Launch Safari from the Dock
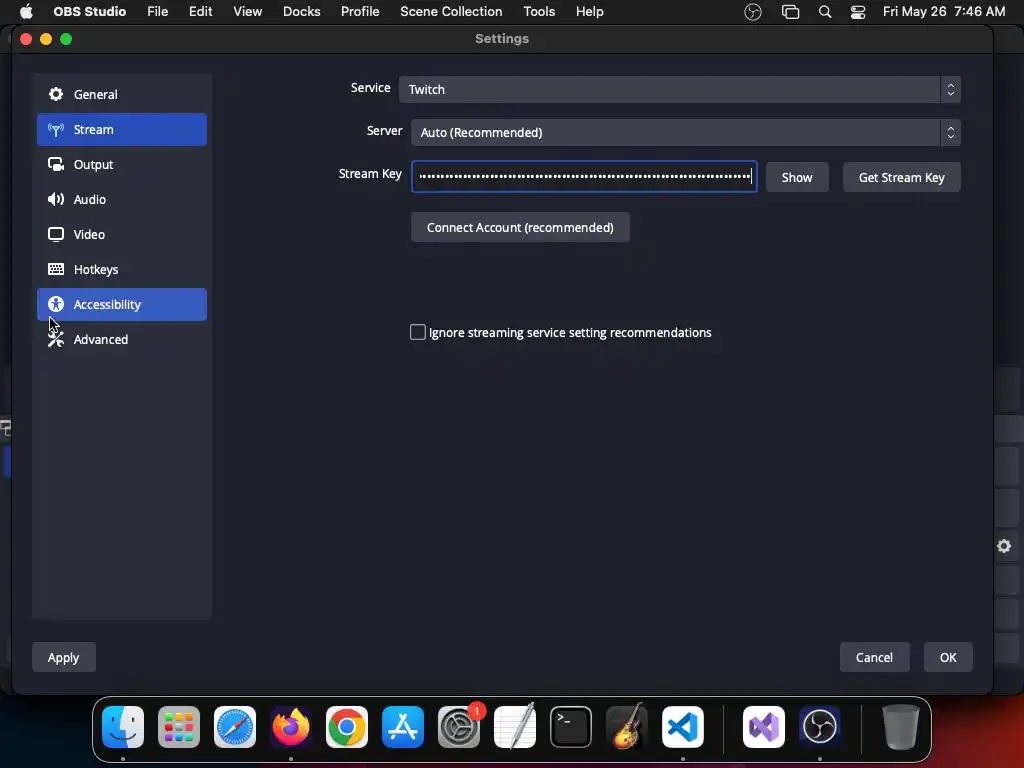 click(235, 727)
